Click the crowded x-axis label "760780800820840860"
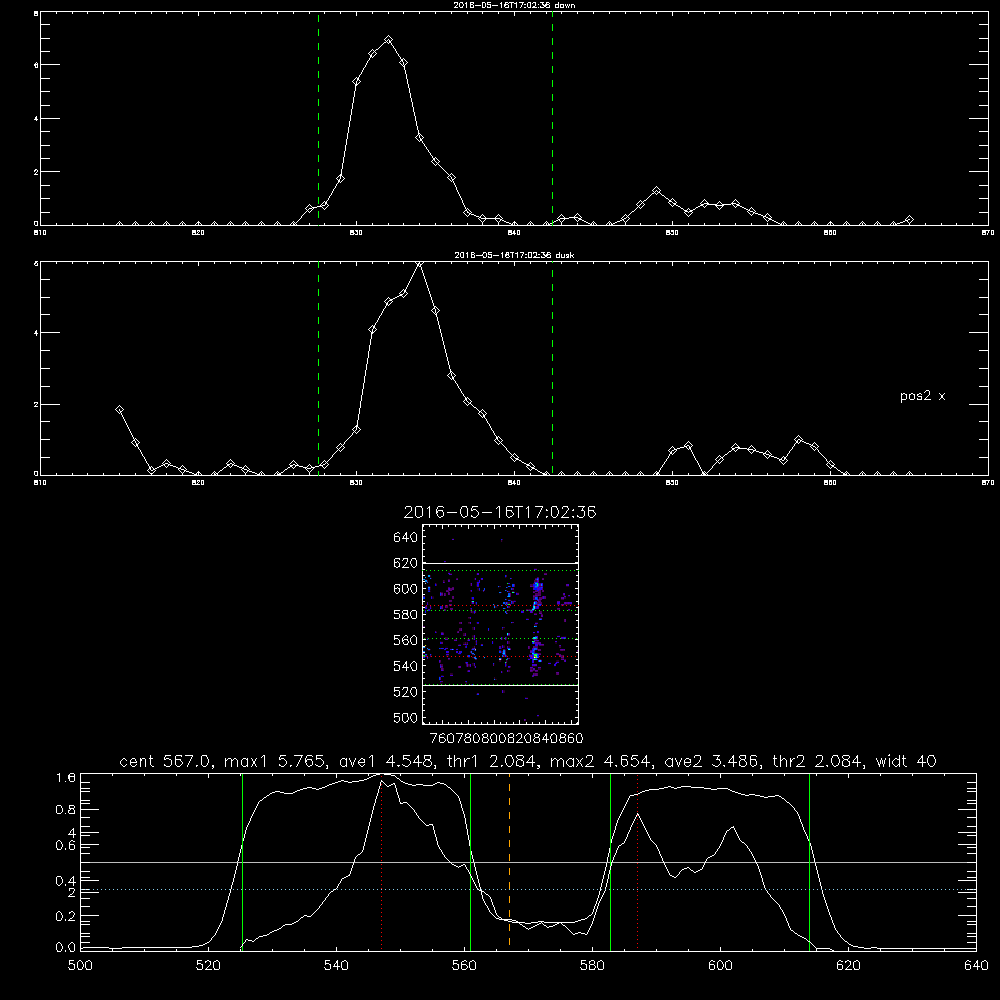Screen dimensions: 1000x1000 click(506, 738)
